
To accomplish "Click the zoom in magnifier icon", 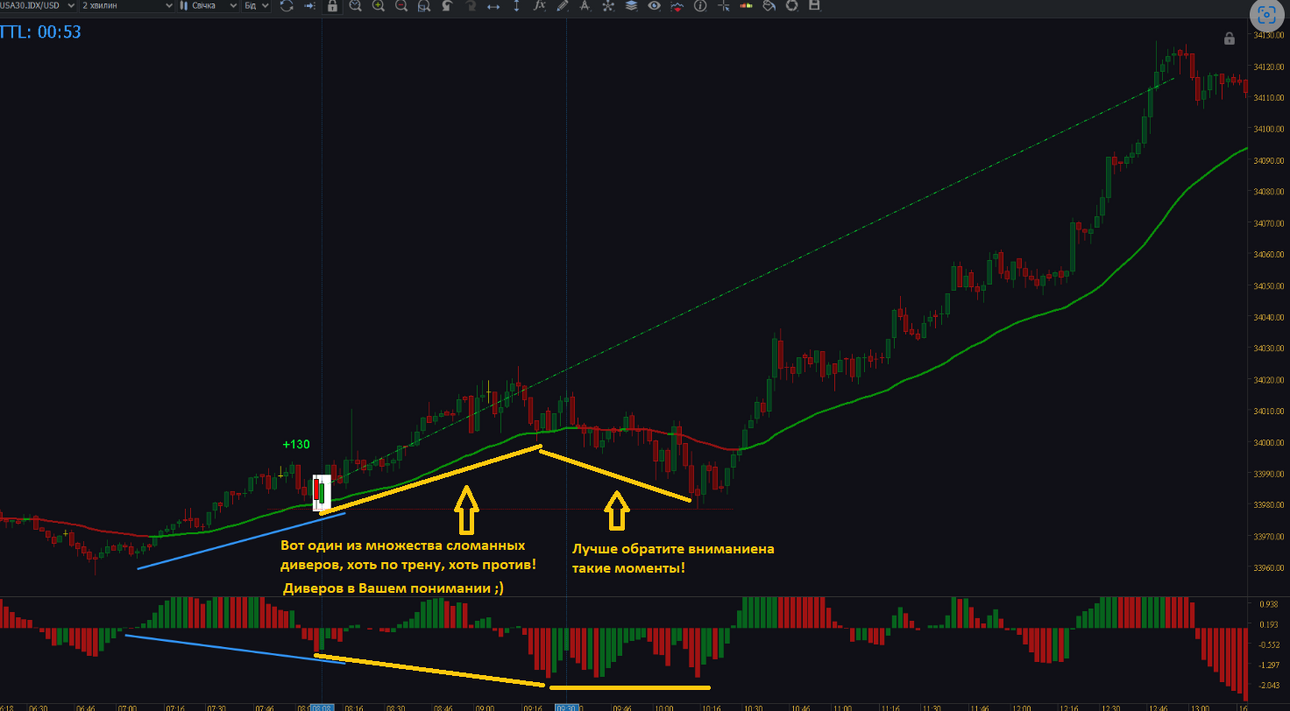I will (x=378, y=6).
